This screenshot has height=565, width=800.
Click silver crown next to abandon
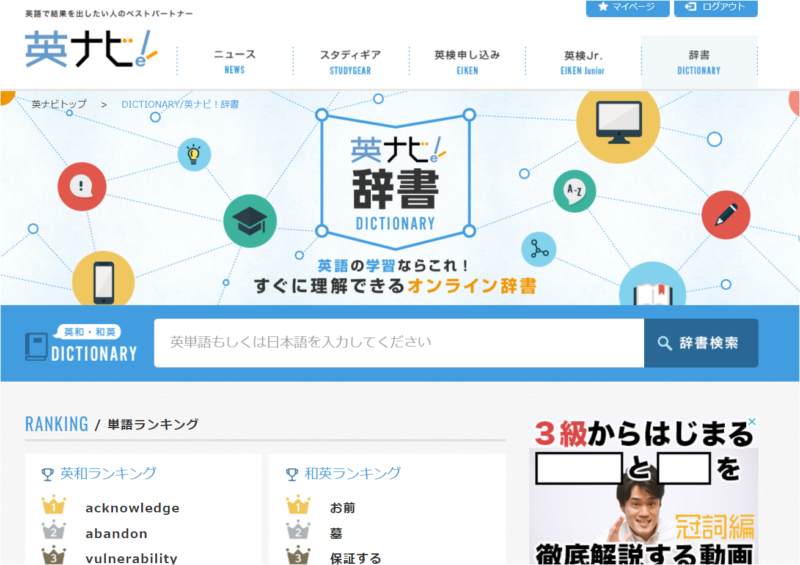pyautogui.click(x=54, y=530)
